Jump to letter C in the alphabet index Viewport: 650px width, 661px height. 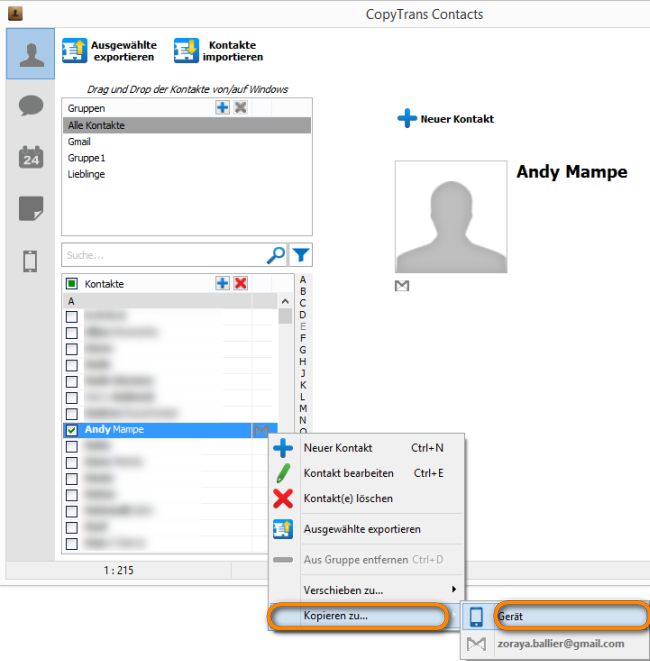point(303,303)
